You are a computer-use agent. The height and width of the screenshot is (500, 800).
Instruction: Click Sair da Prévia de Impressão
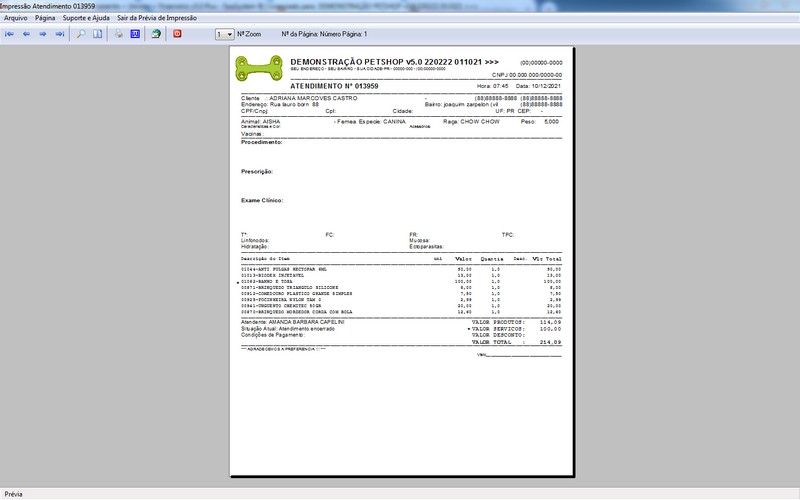coord(157,18)
